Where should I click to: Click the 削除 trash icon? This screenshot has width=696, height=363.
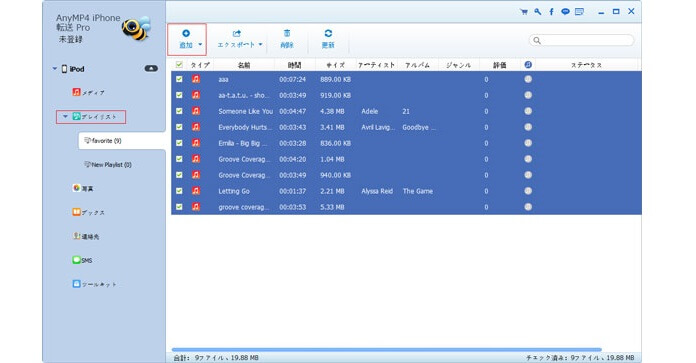tap(287, 33)
